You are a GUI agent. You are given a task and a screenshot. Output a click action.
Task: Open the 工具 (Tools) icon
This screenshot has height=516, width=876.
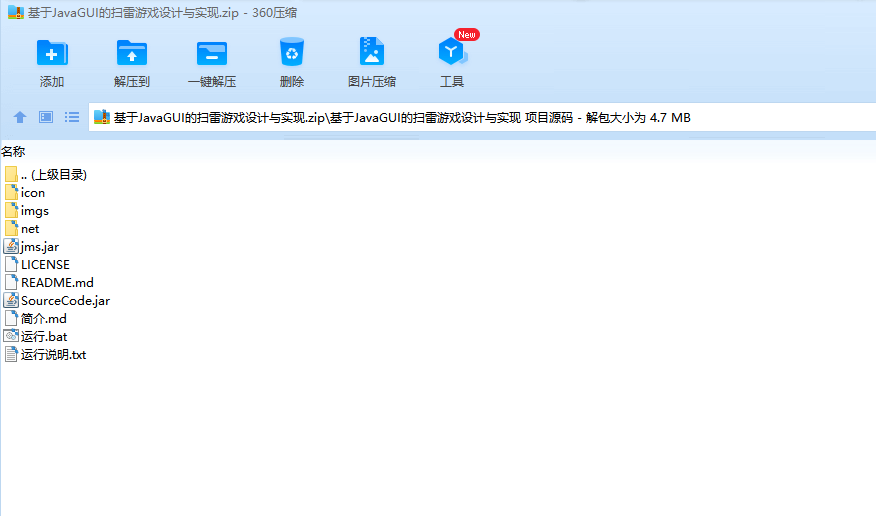click(452, 52)
